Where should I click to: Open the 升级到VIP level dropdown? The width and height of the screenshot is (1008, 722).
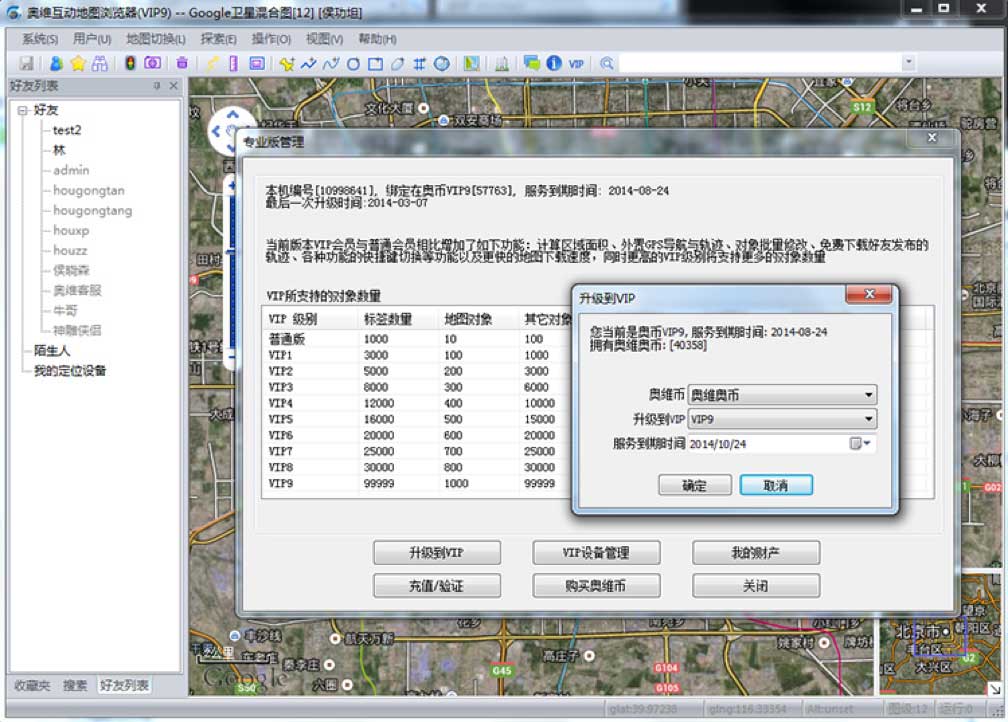[868, 419]
